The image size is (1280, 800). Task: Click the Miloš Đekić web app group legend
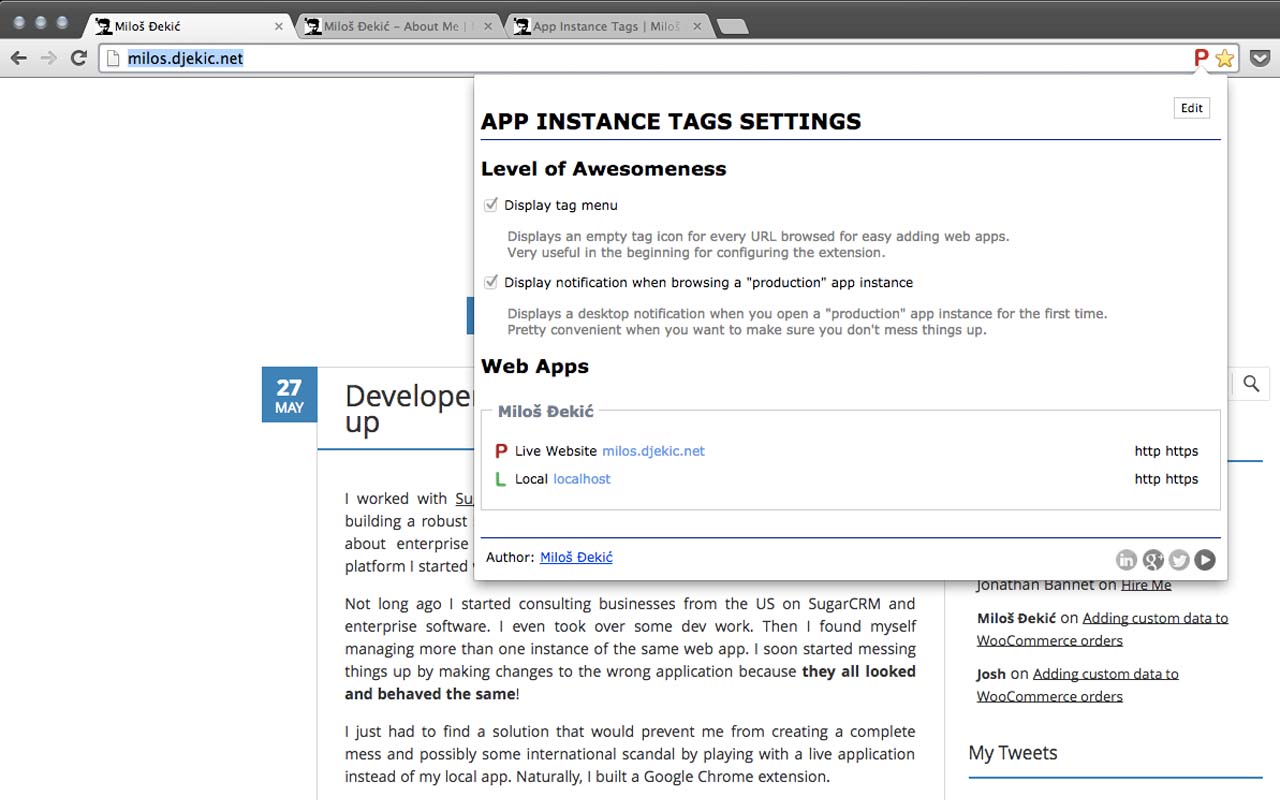[x=546, y=411]
